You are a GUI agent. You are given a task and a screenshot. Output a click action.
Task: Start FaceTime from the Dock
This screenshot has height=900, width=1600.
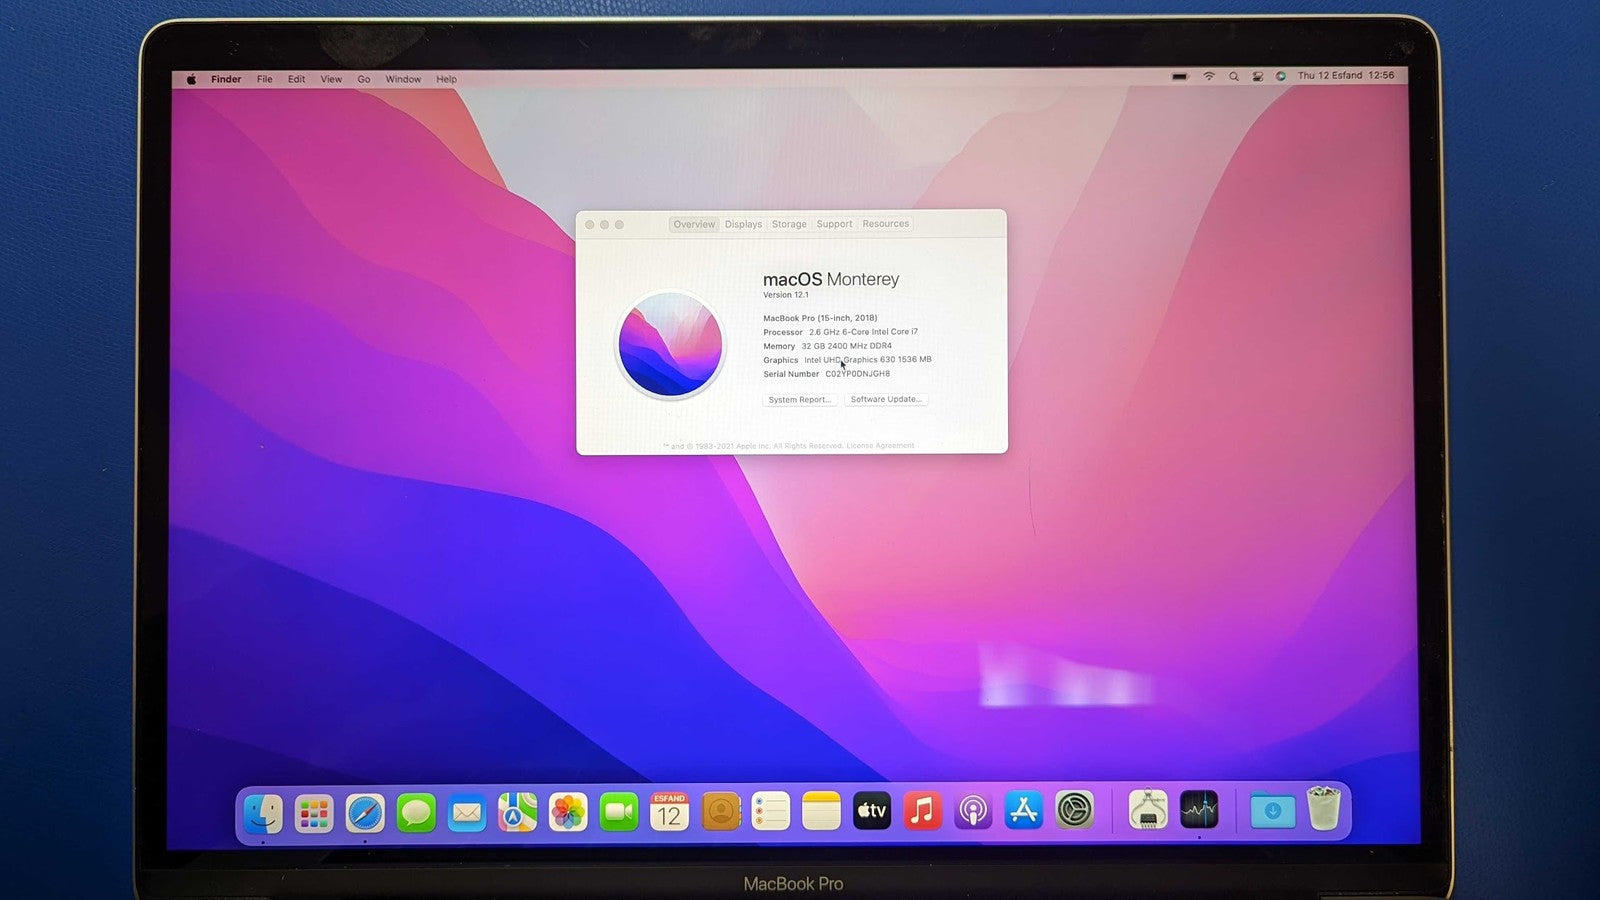pyautogui.click(x=619, y=812)
